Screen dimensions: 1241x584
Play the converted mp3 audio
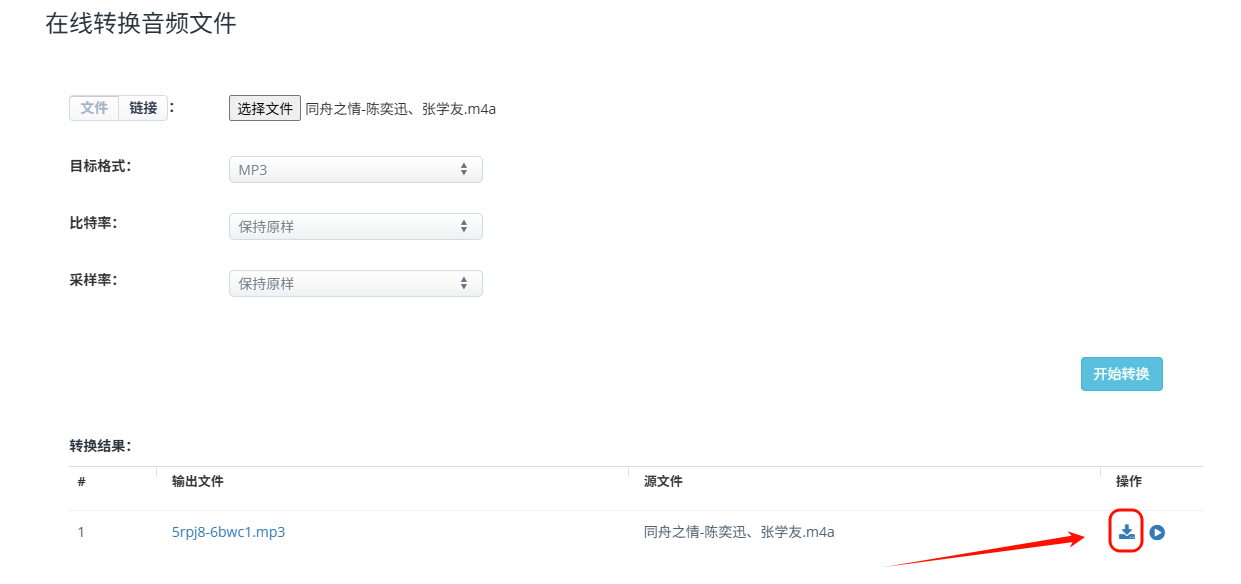(x=1157, y=532)
